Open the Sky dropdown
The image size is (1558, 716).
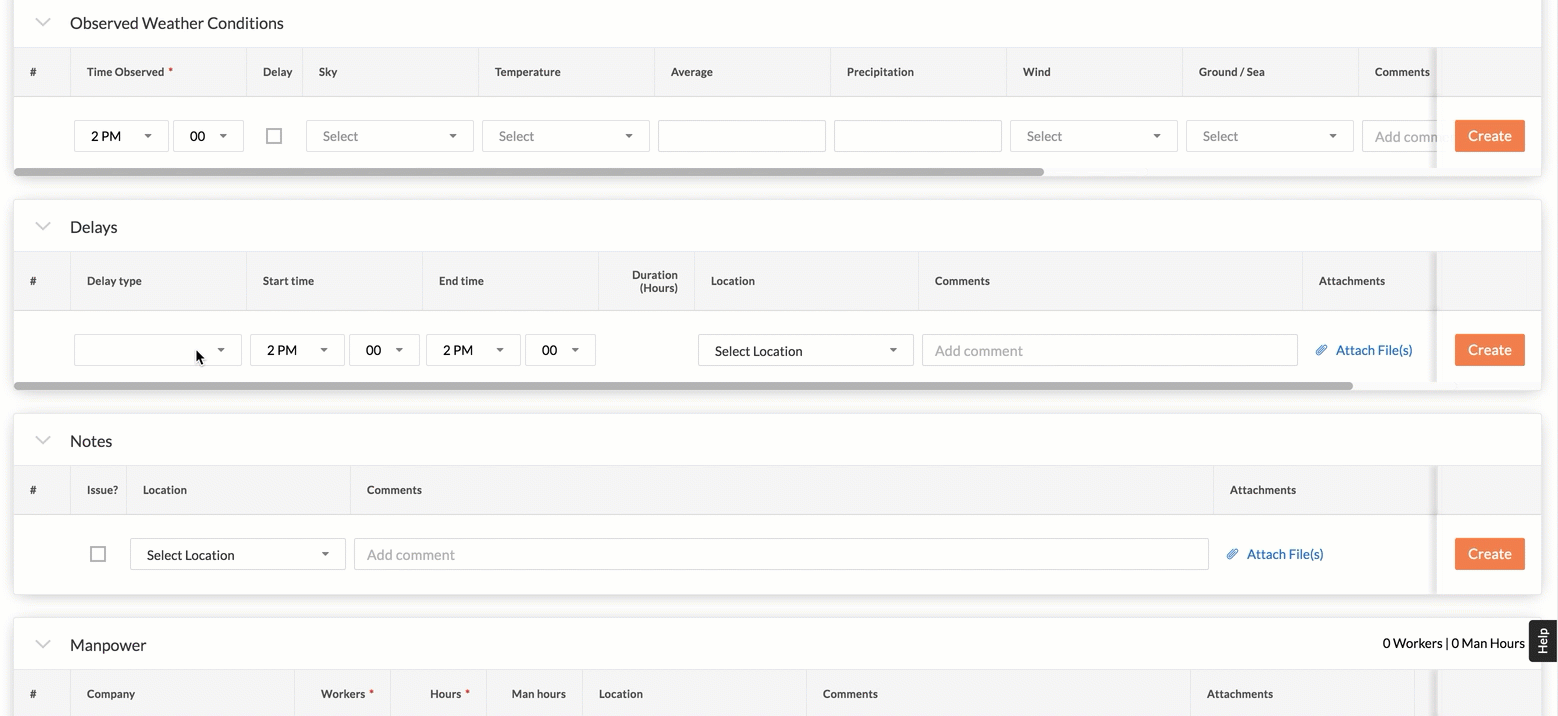click(389, 136)
